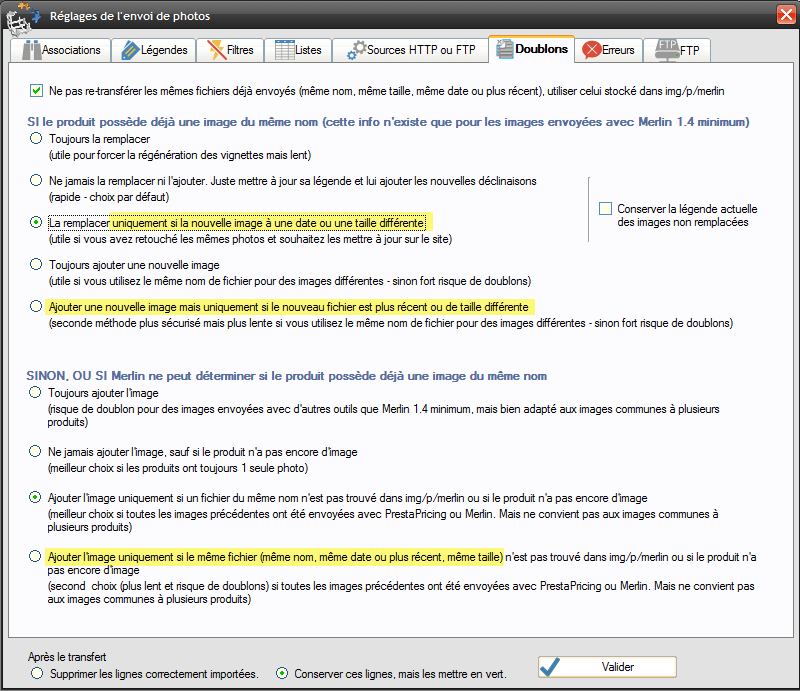The height and width of the screenshot is (691, 800).
Task: Click the filter funnel icon on Filtres tab
Action: click(x=214, y=49)
